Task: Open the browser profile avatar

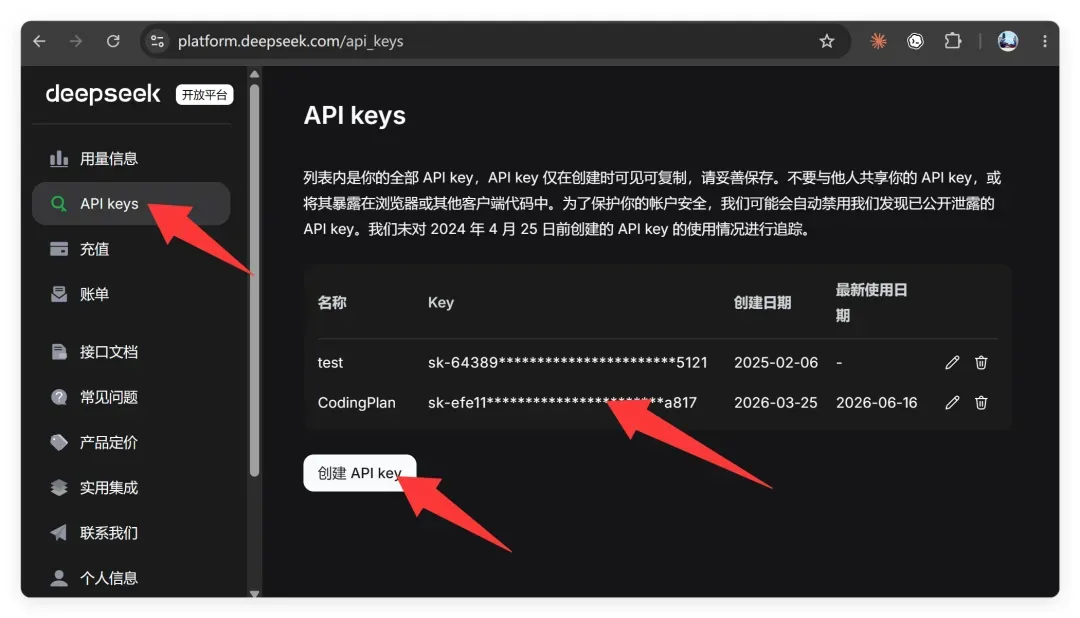Action: coord(1008,41)
